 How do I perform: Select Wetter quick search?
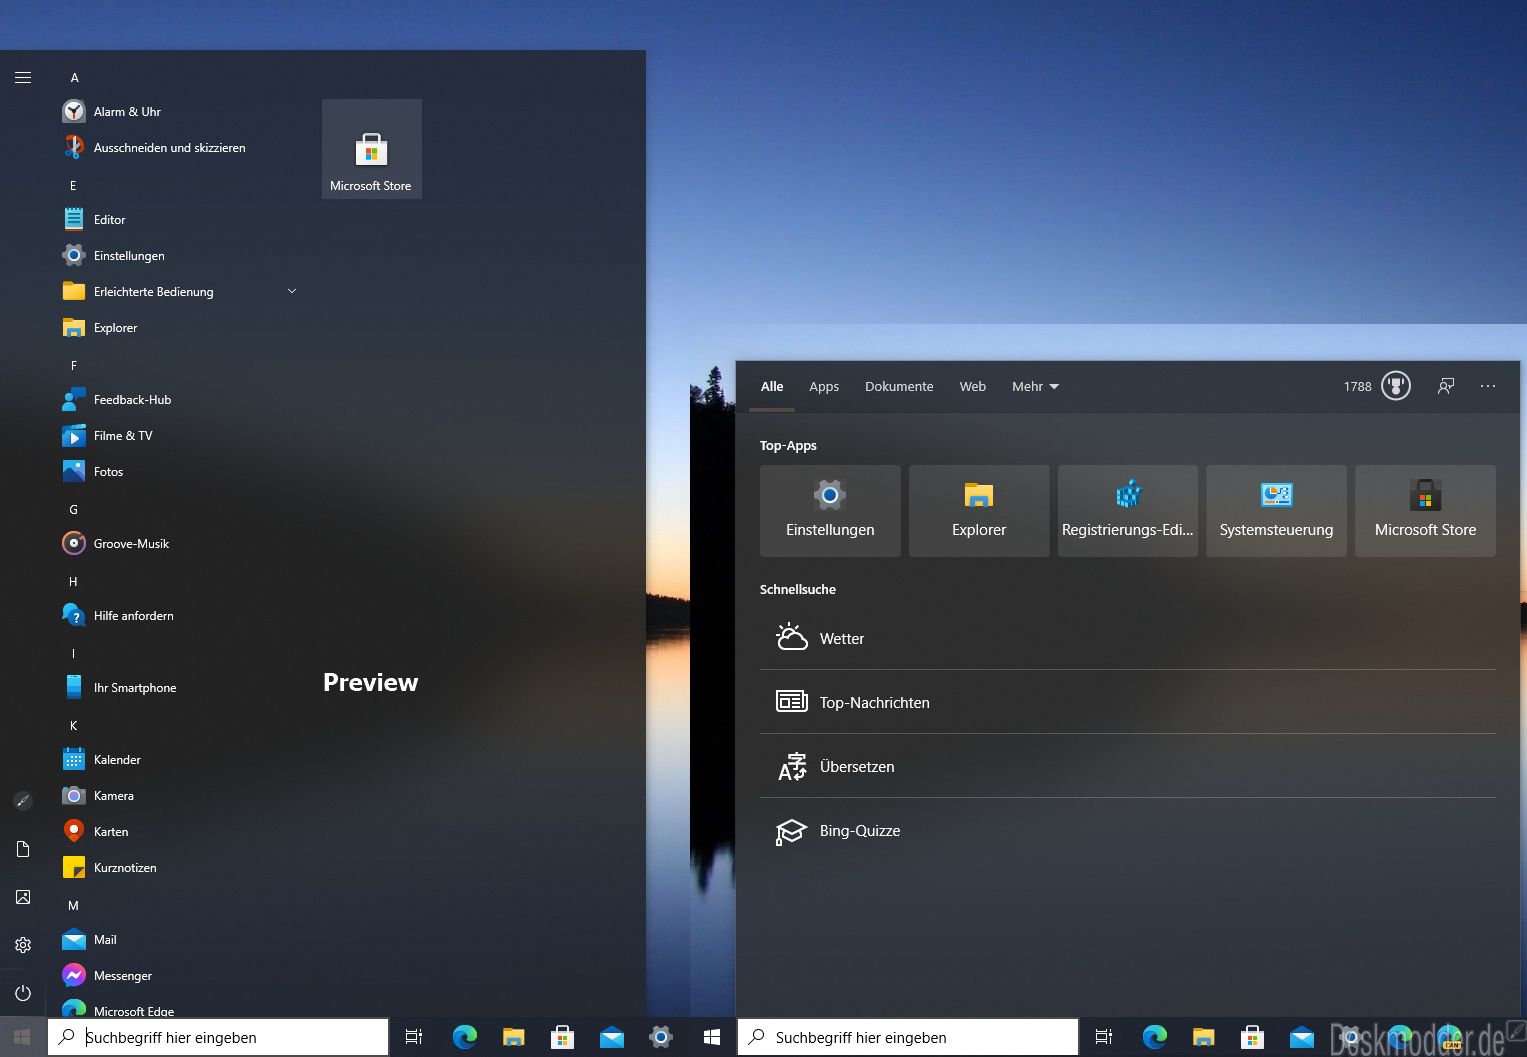(x=1128, y=638)
